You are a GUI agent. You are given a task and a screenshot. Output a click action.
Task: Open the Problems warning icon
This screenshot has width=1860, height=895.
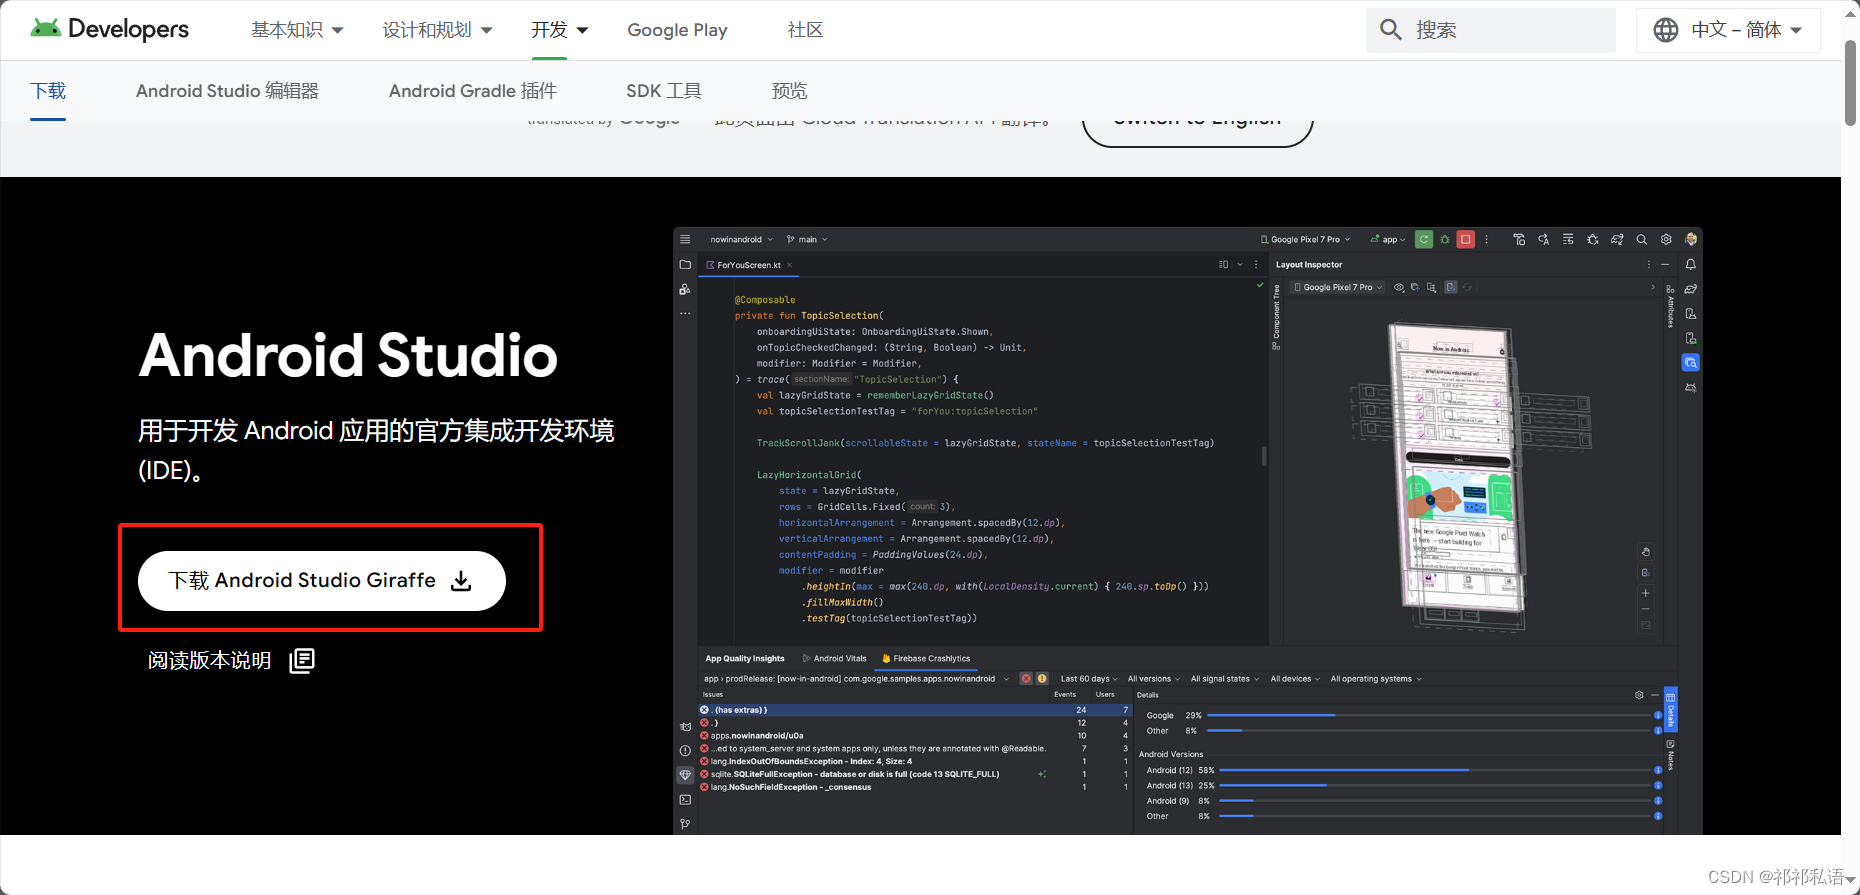point(685,750)
